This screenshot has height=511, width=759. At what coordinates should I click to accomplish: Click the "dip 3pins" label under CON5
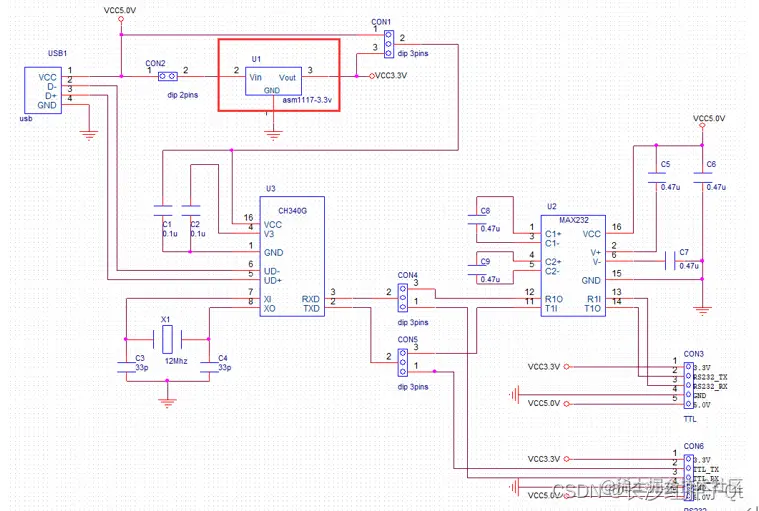[413, 387]
